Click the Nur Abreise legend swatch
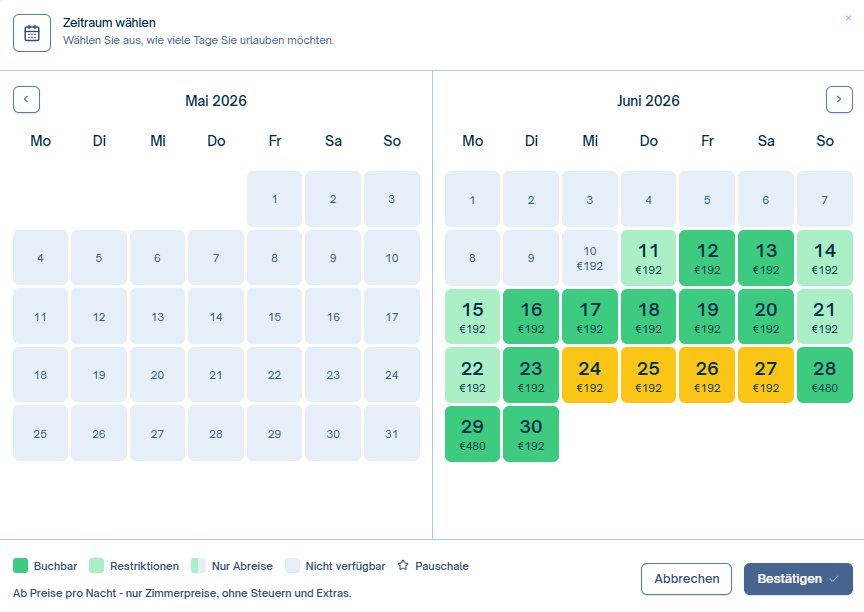The image size is (864, 612). coord(198,566)
